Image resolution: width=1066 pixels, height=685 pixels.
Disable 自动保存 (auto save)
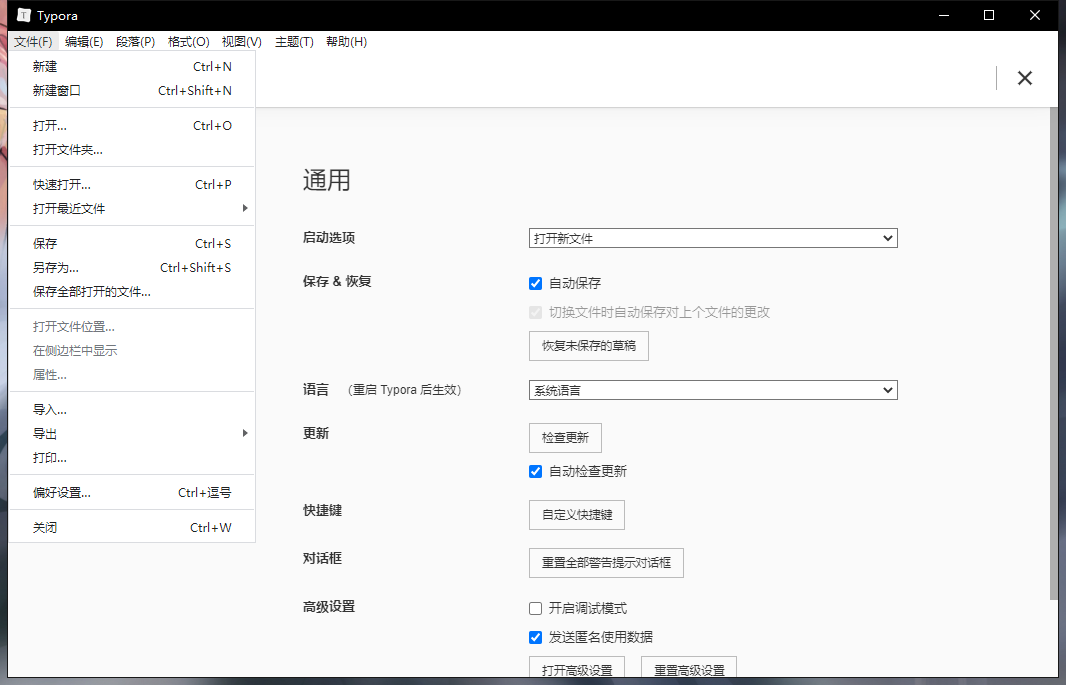(x=535, y=283)
